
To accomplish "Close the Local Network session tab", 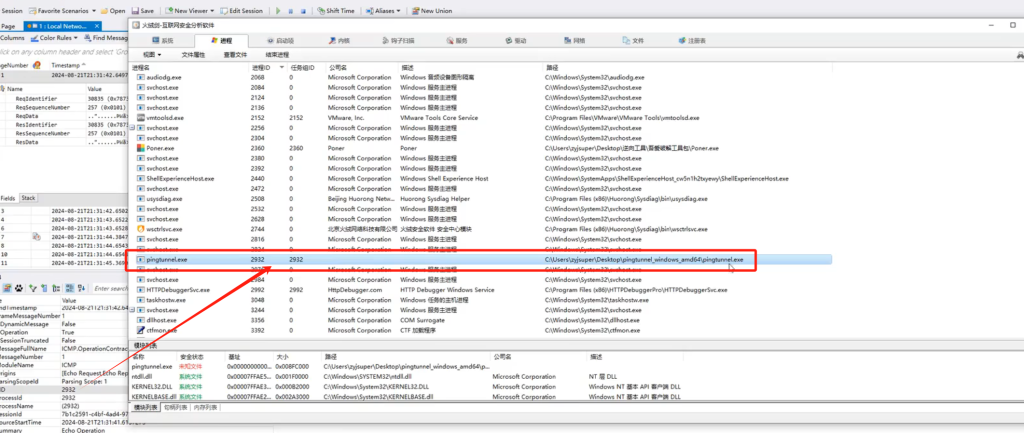I will pyautogui.click(x=97, y=25).
